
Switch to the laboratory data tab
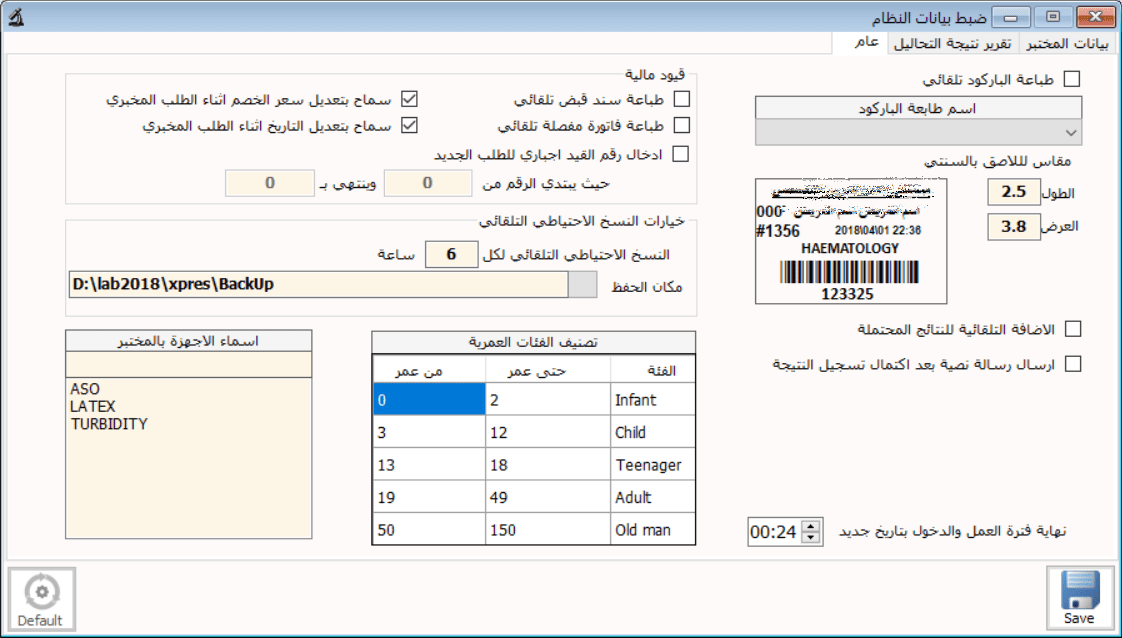click(1068, 43)
